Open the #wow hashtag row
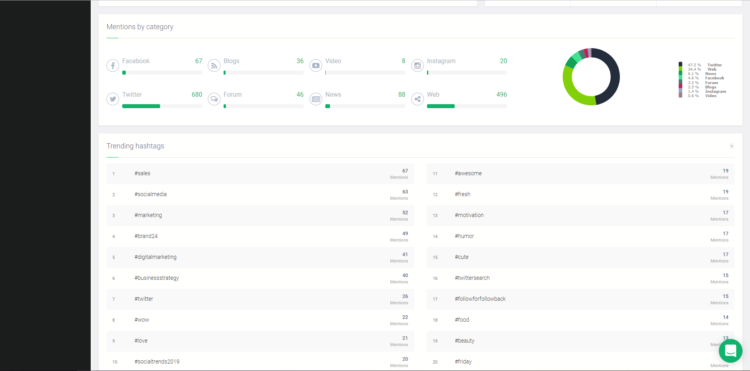This screenshot has width=750, height=371. (260, 320)
